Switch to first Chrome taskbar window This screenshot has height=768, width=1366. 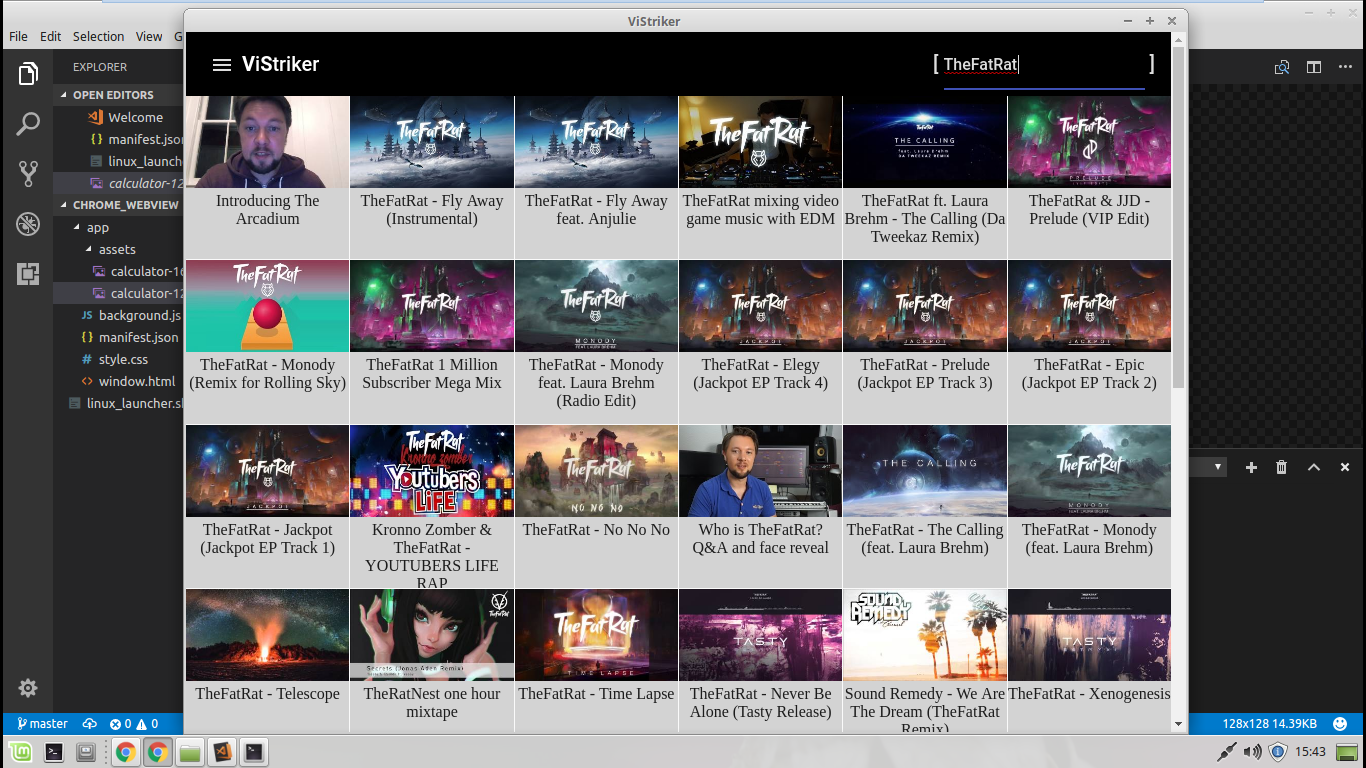[x=125, y=752]
